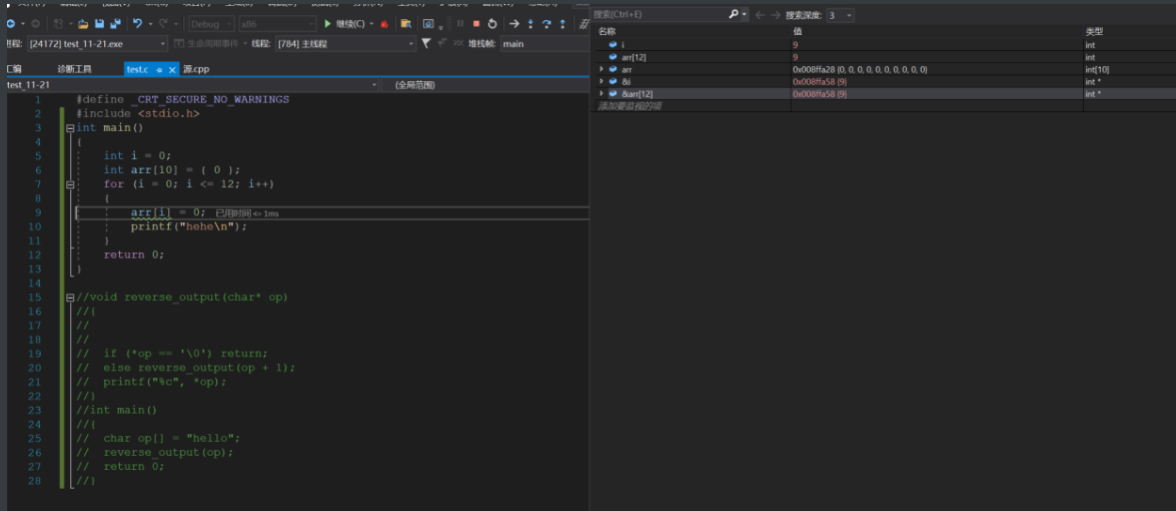The image size is (1176, 511).
Task: Open the test_11-21 project scope dropdown
Action: 192,85
